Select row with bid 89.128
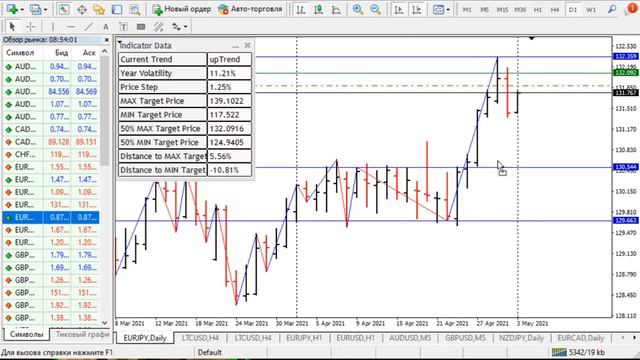Viewport: 640px width, 360px height. 51,142
